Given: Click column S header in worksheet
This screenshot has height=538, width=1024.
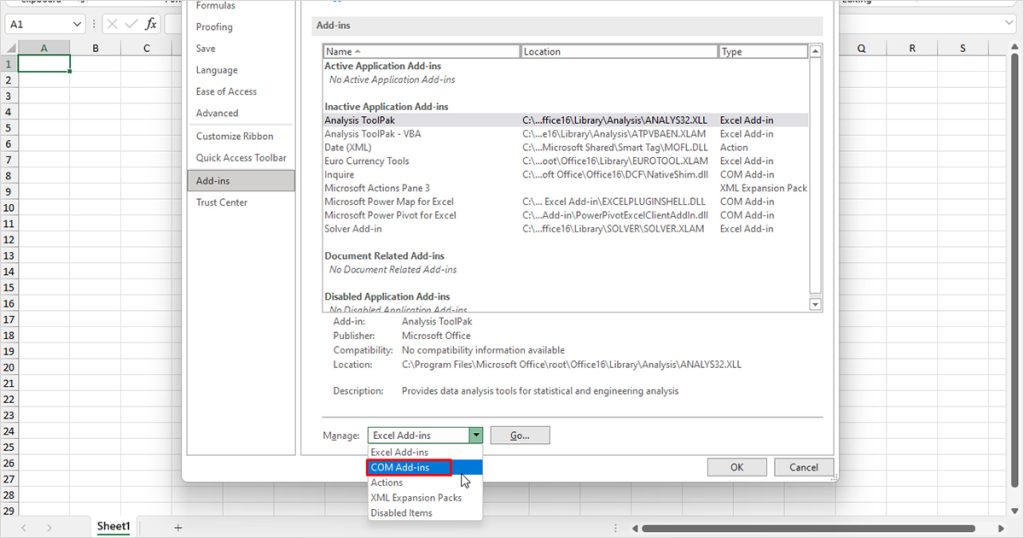Looking at the screenshot, I should point(963,48).
